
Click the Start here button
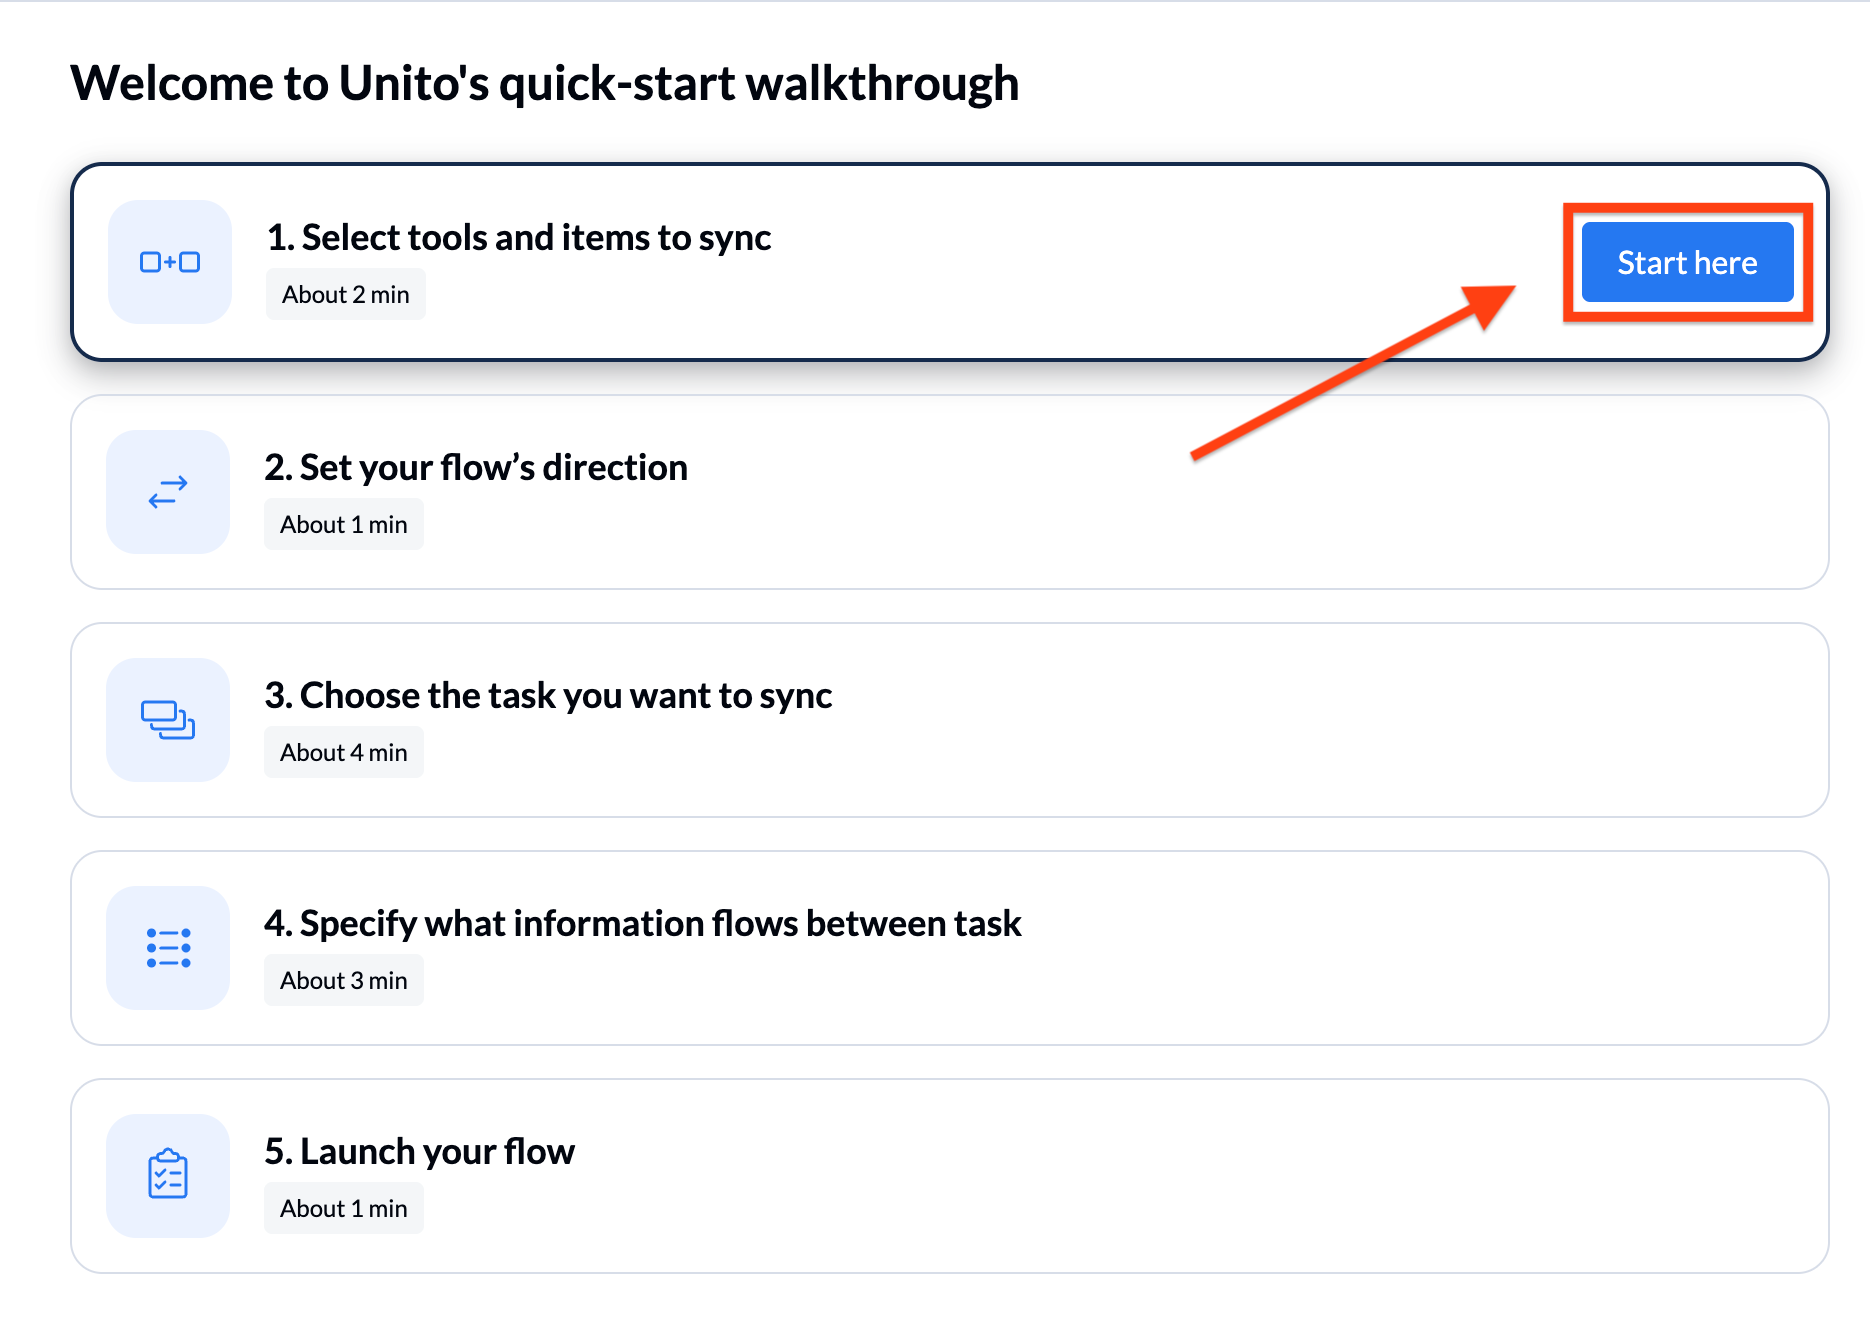[x=1687, y=262]
